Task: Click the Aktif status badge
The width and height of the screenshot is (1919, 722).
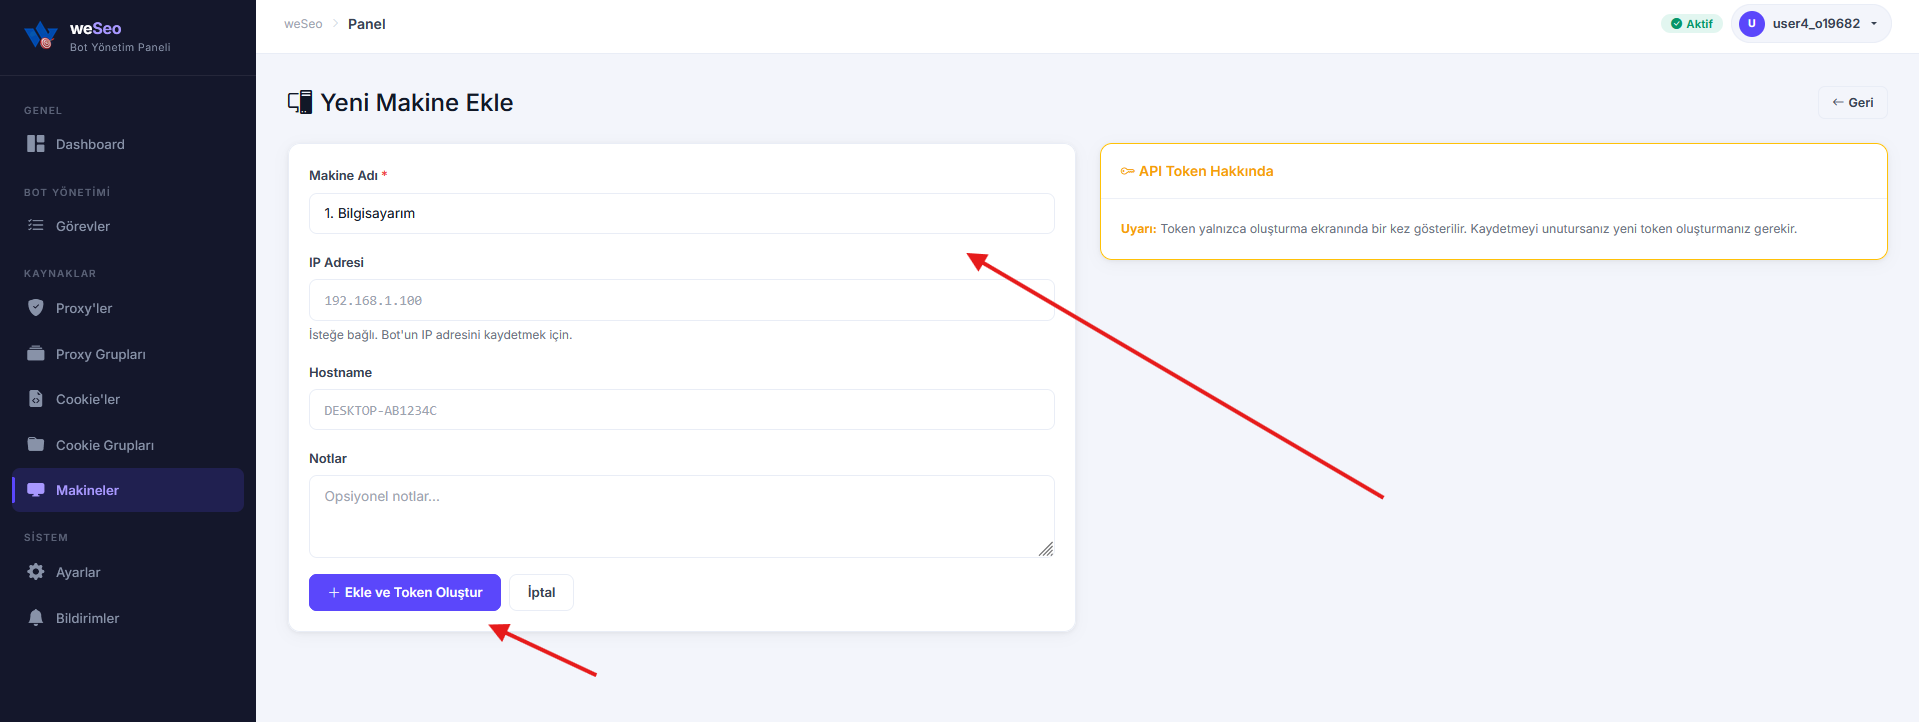Action: pyautogui.click(x=1692, y=24)
